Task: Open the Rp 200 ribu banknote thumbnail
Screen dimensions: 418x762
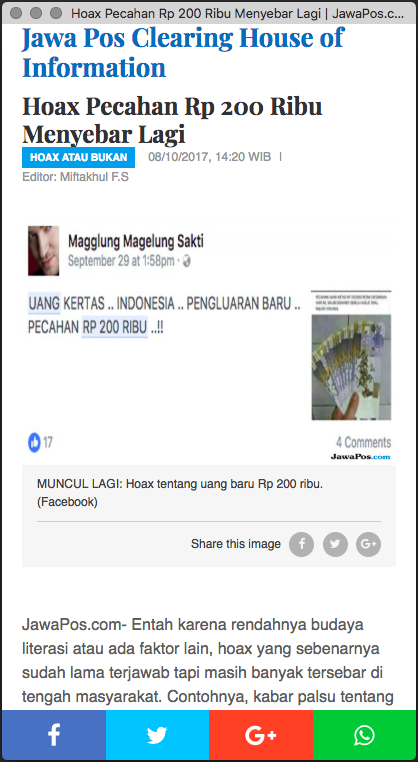Action: pyautogui.click(x=351, y=356)
